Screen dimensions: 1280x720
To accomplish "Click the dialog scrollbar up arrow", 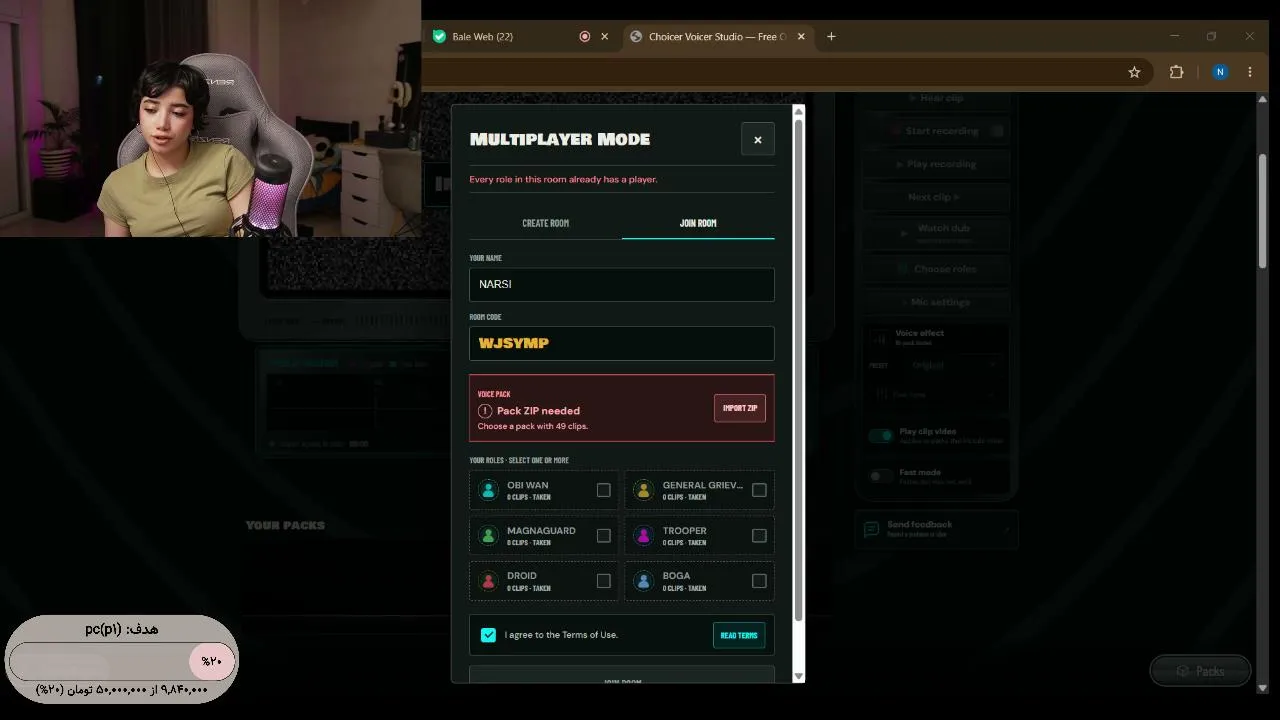I will [x=798, y=110].
